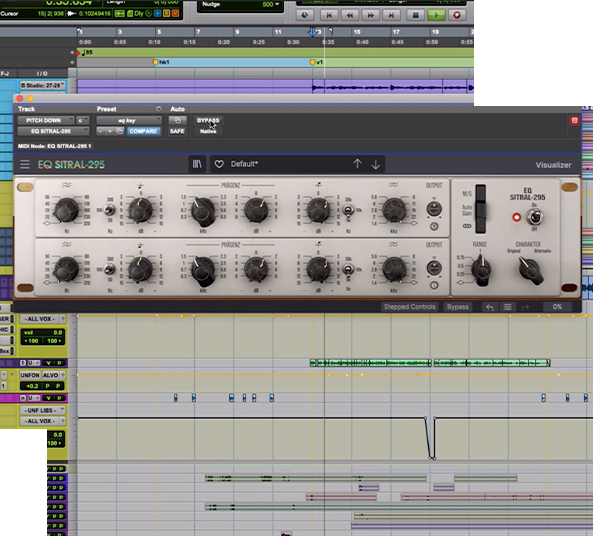
Task: Click the preset settings circle icon in header
Action: point(158,109)
